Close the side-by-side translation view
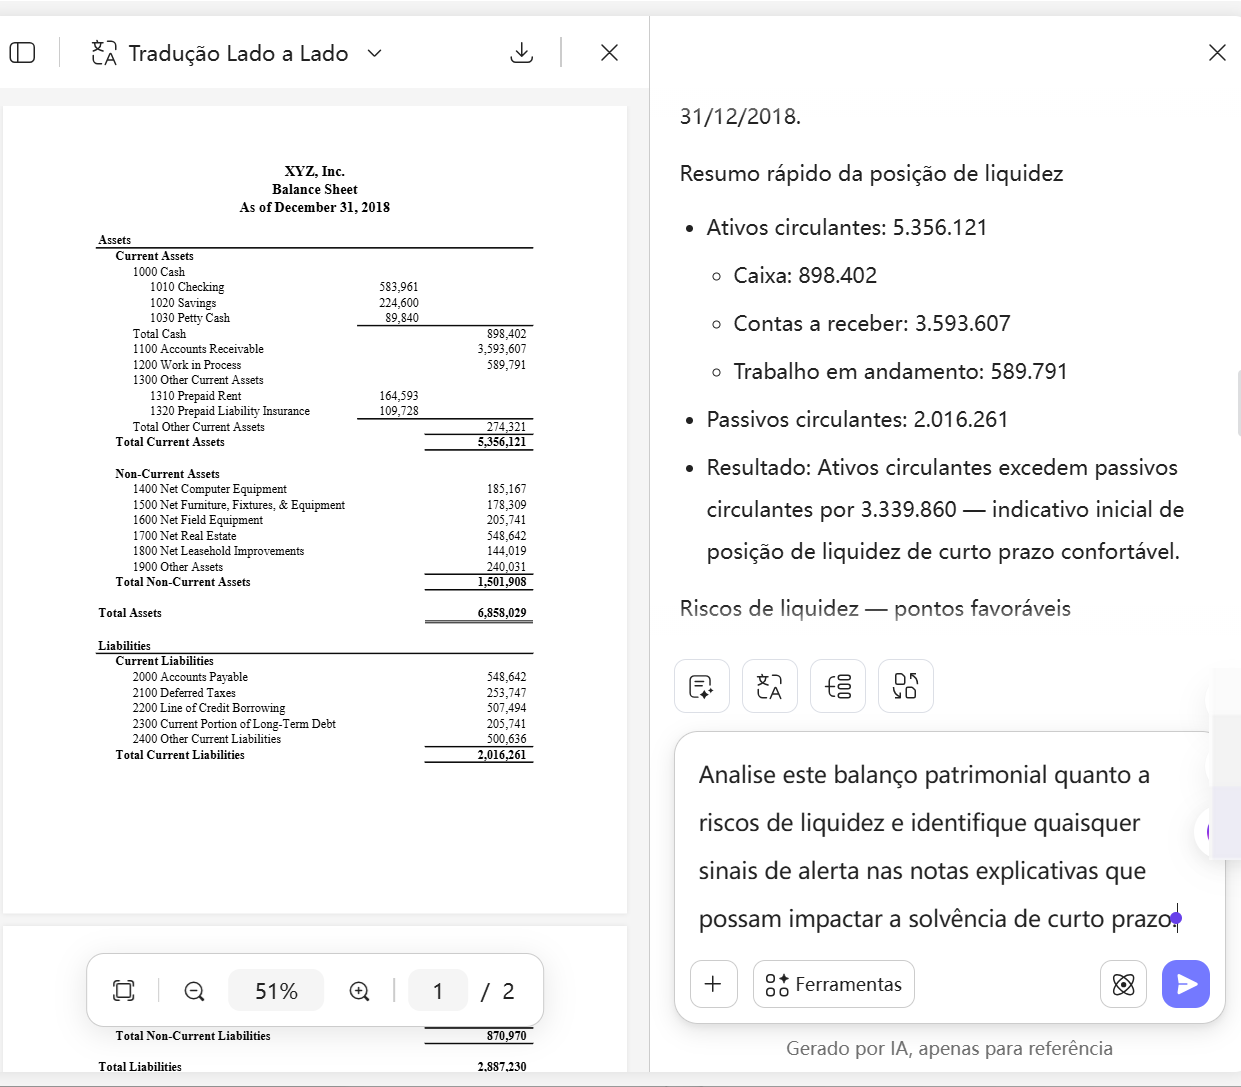 tap(609, 53)
